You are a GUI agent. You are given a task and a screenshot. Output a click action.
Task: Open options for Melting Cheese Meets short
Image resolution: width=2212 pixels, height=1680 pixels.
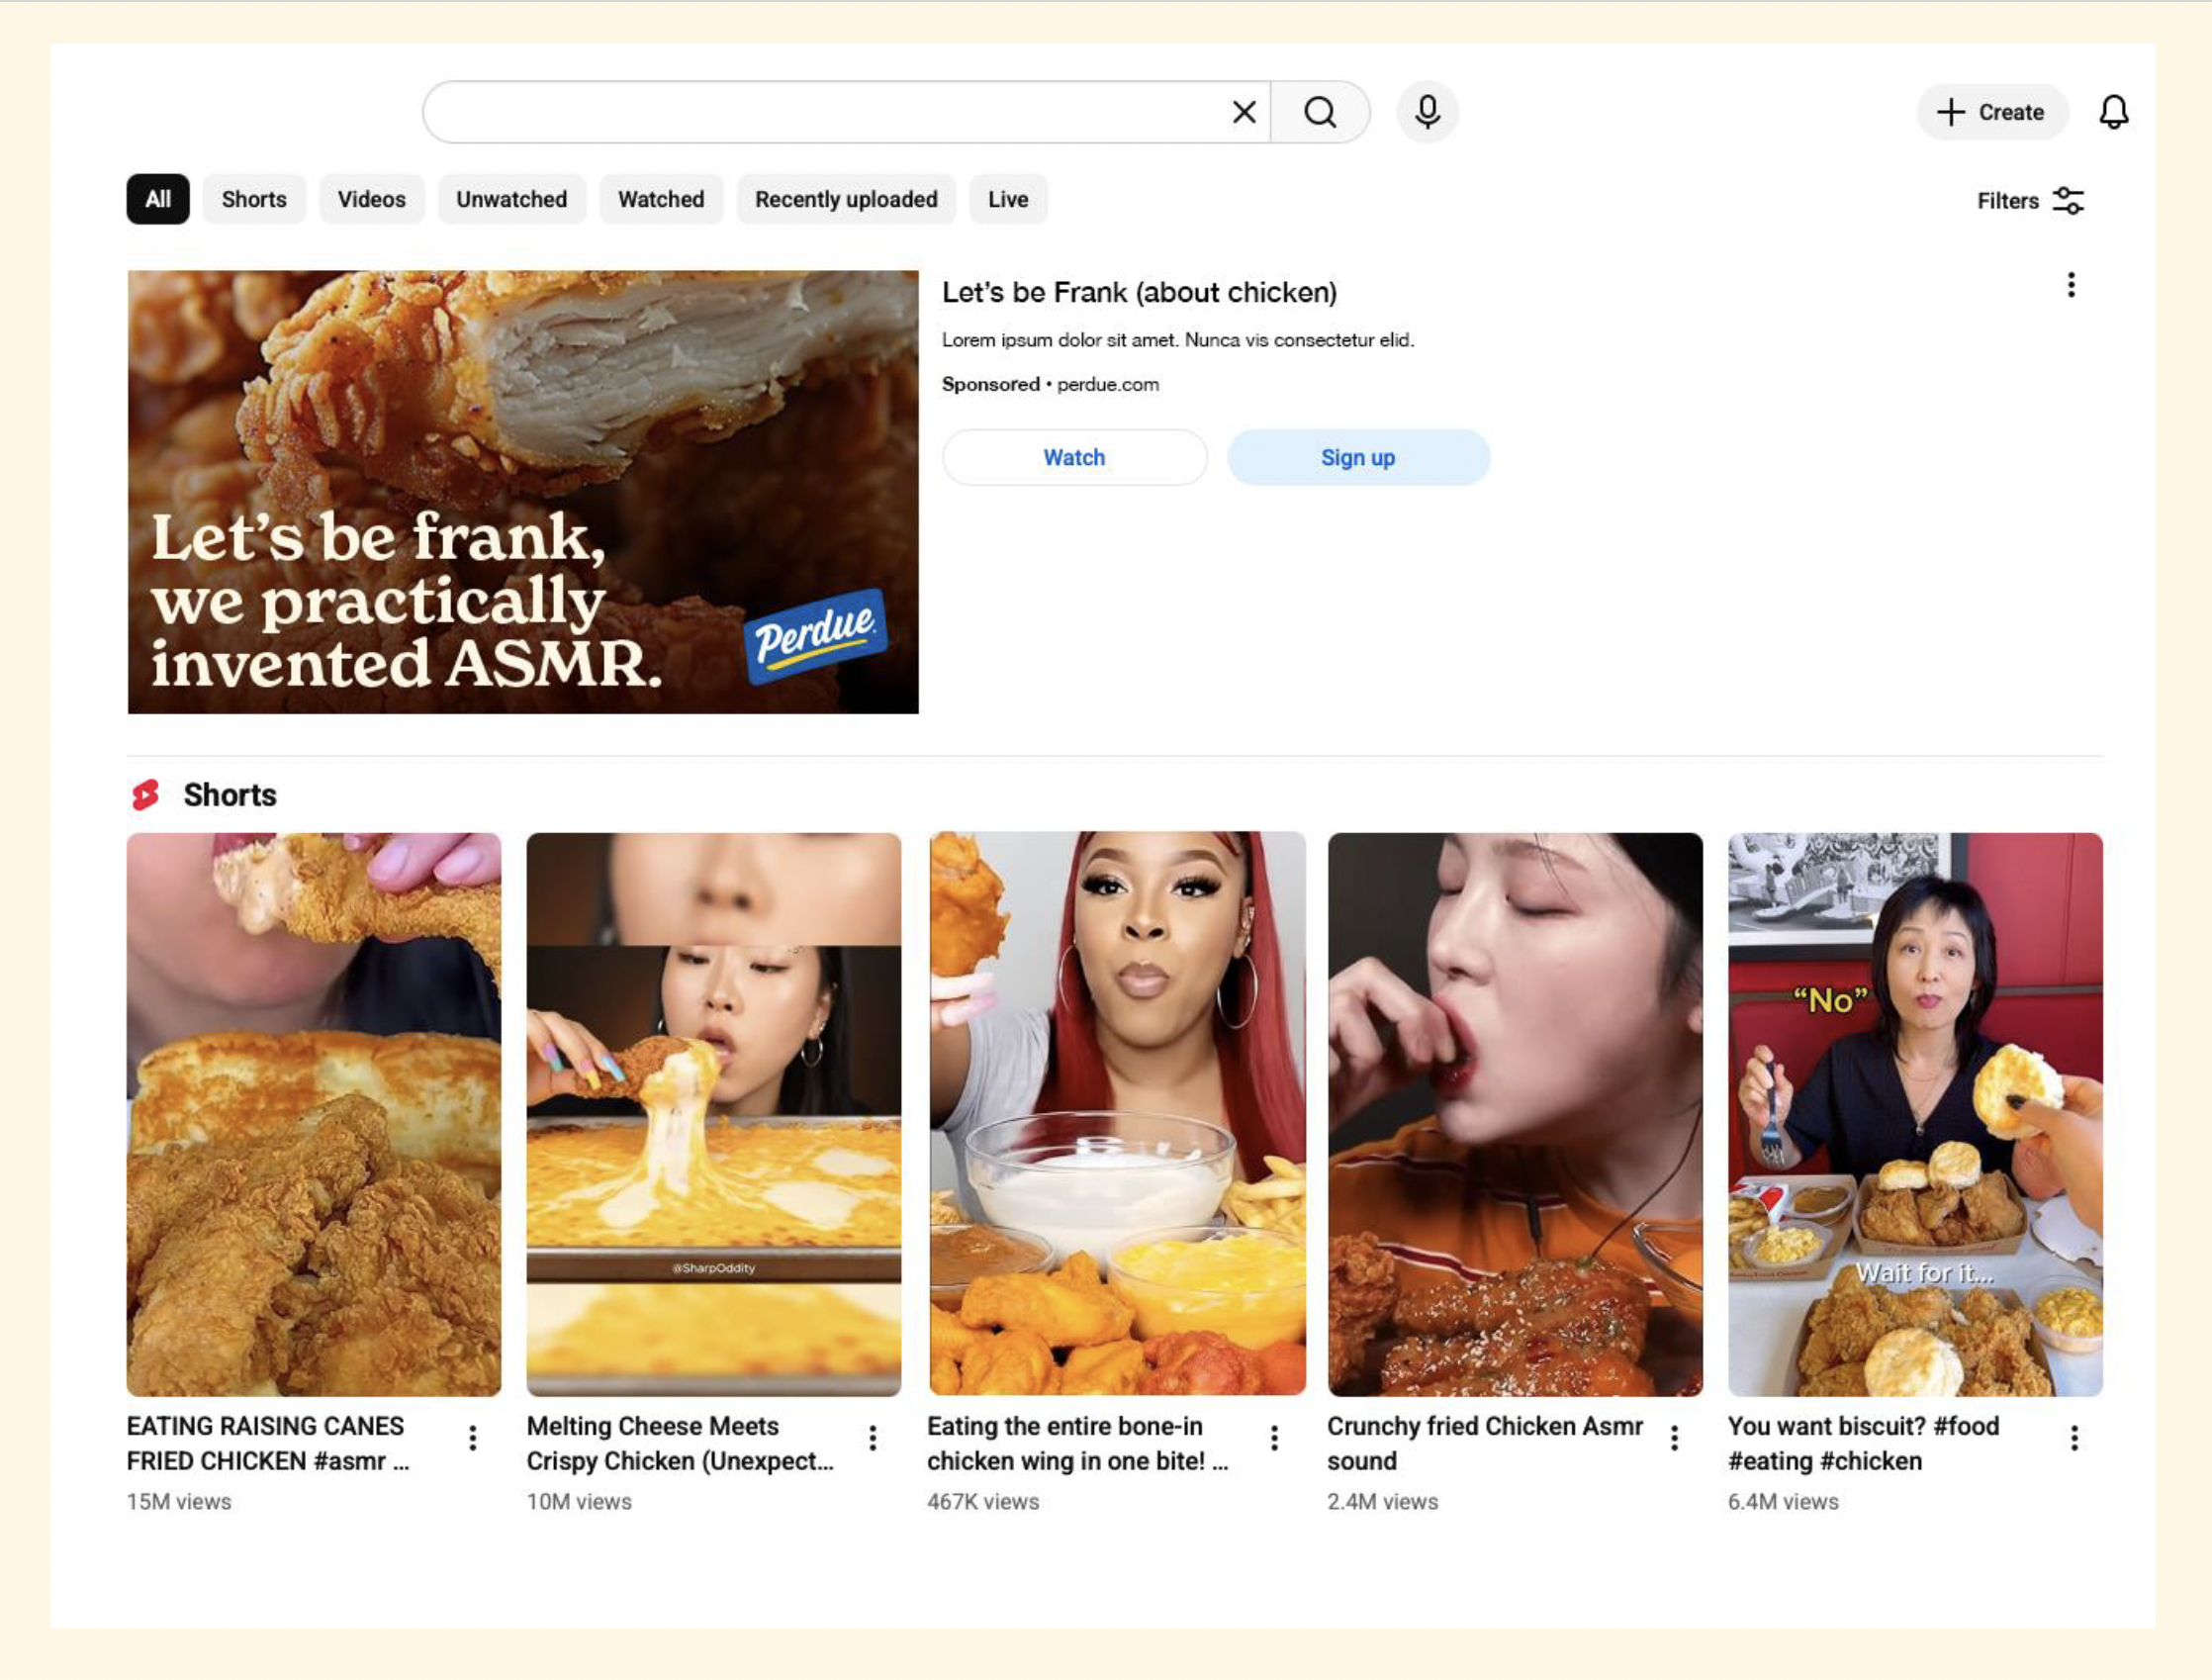click(873, 1438)
